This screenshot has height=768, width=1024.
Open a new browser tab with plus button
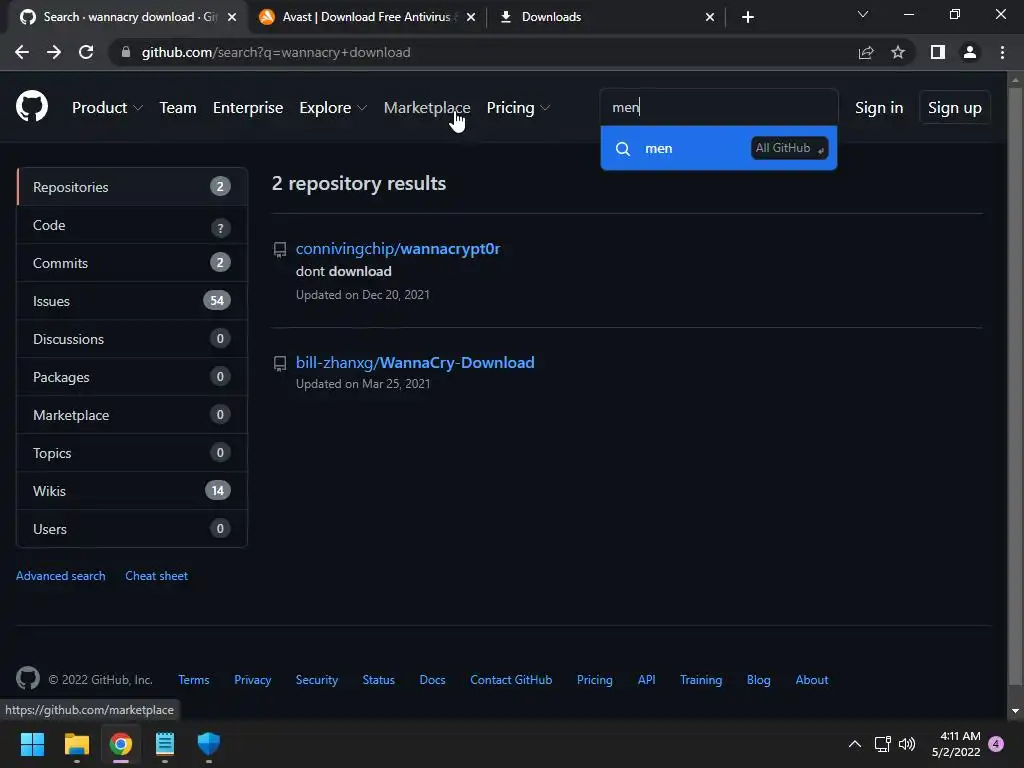click(x=748, y=17)
